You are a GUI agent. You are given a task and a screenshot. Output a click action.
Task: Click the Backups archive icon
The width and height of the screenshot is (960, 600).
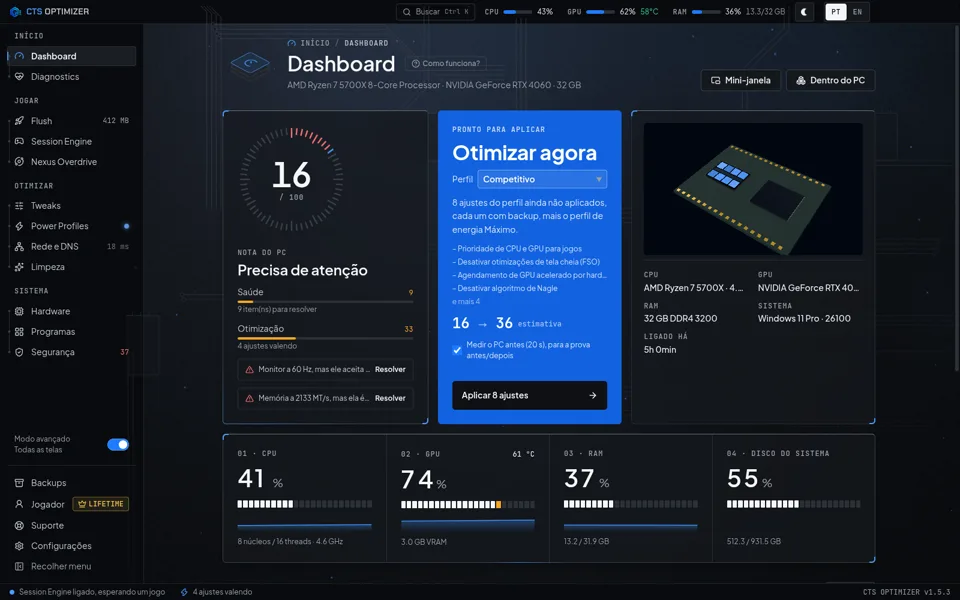tap(19, 483)
